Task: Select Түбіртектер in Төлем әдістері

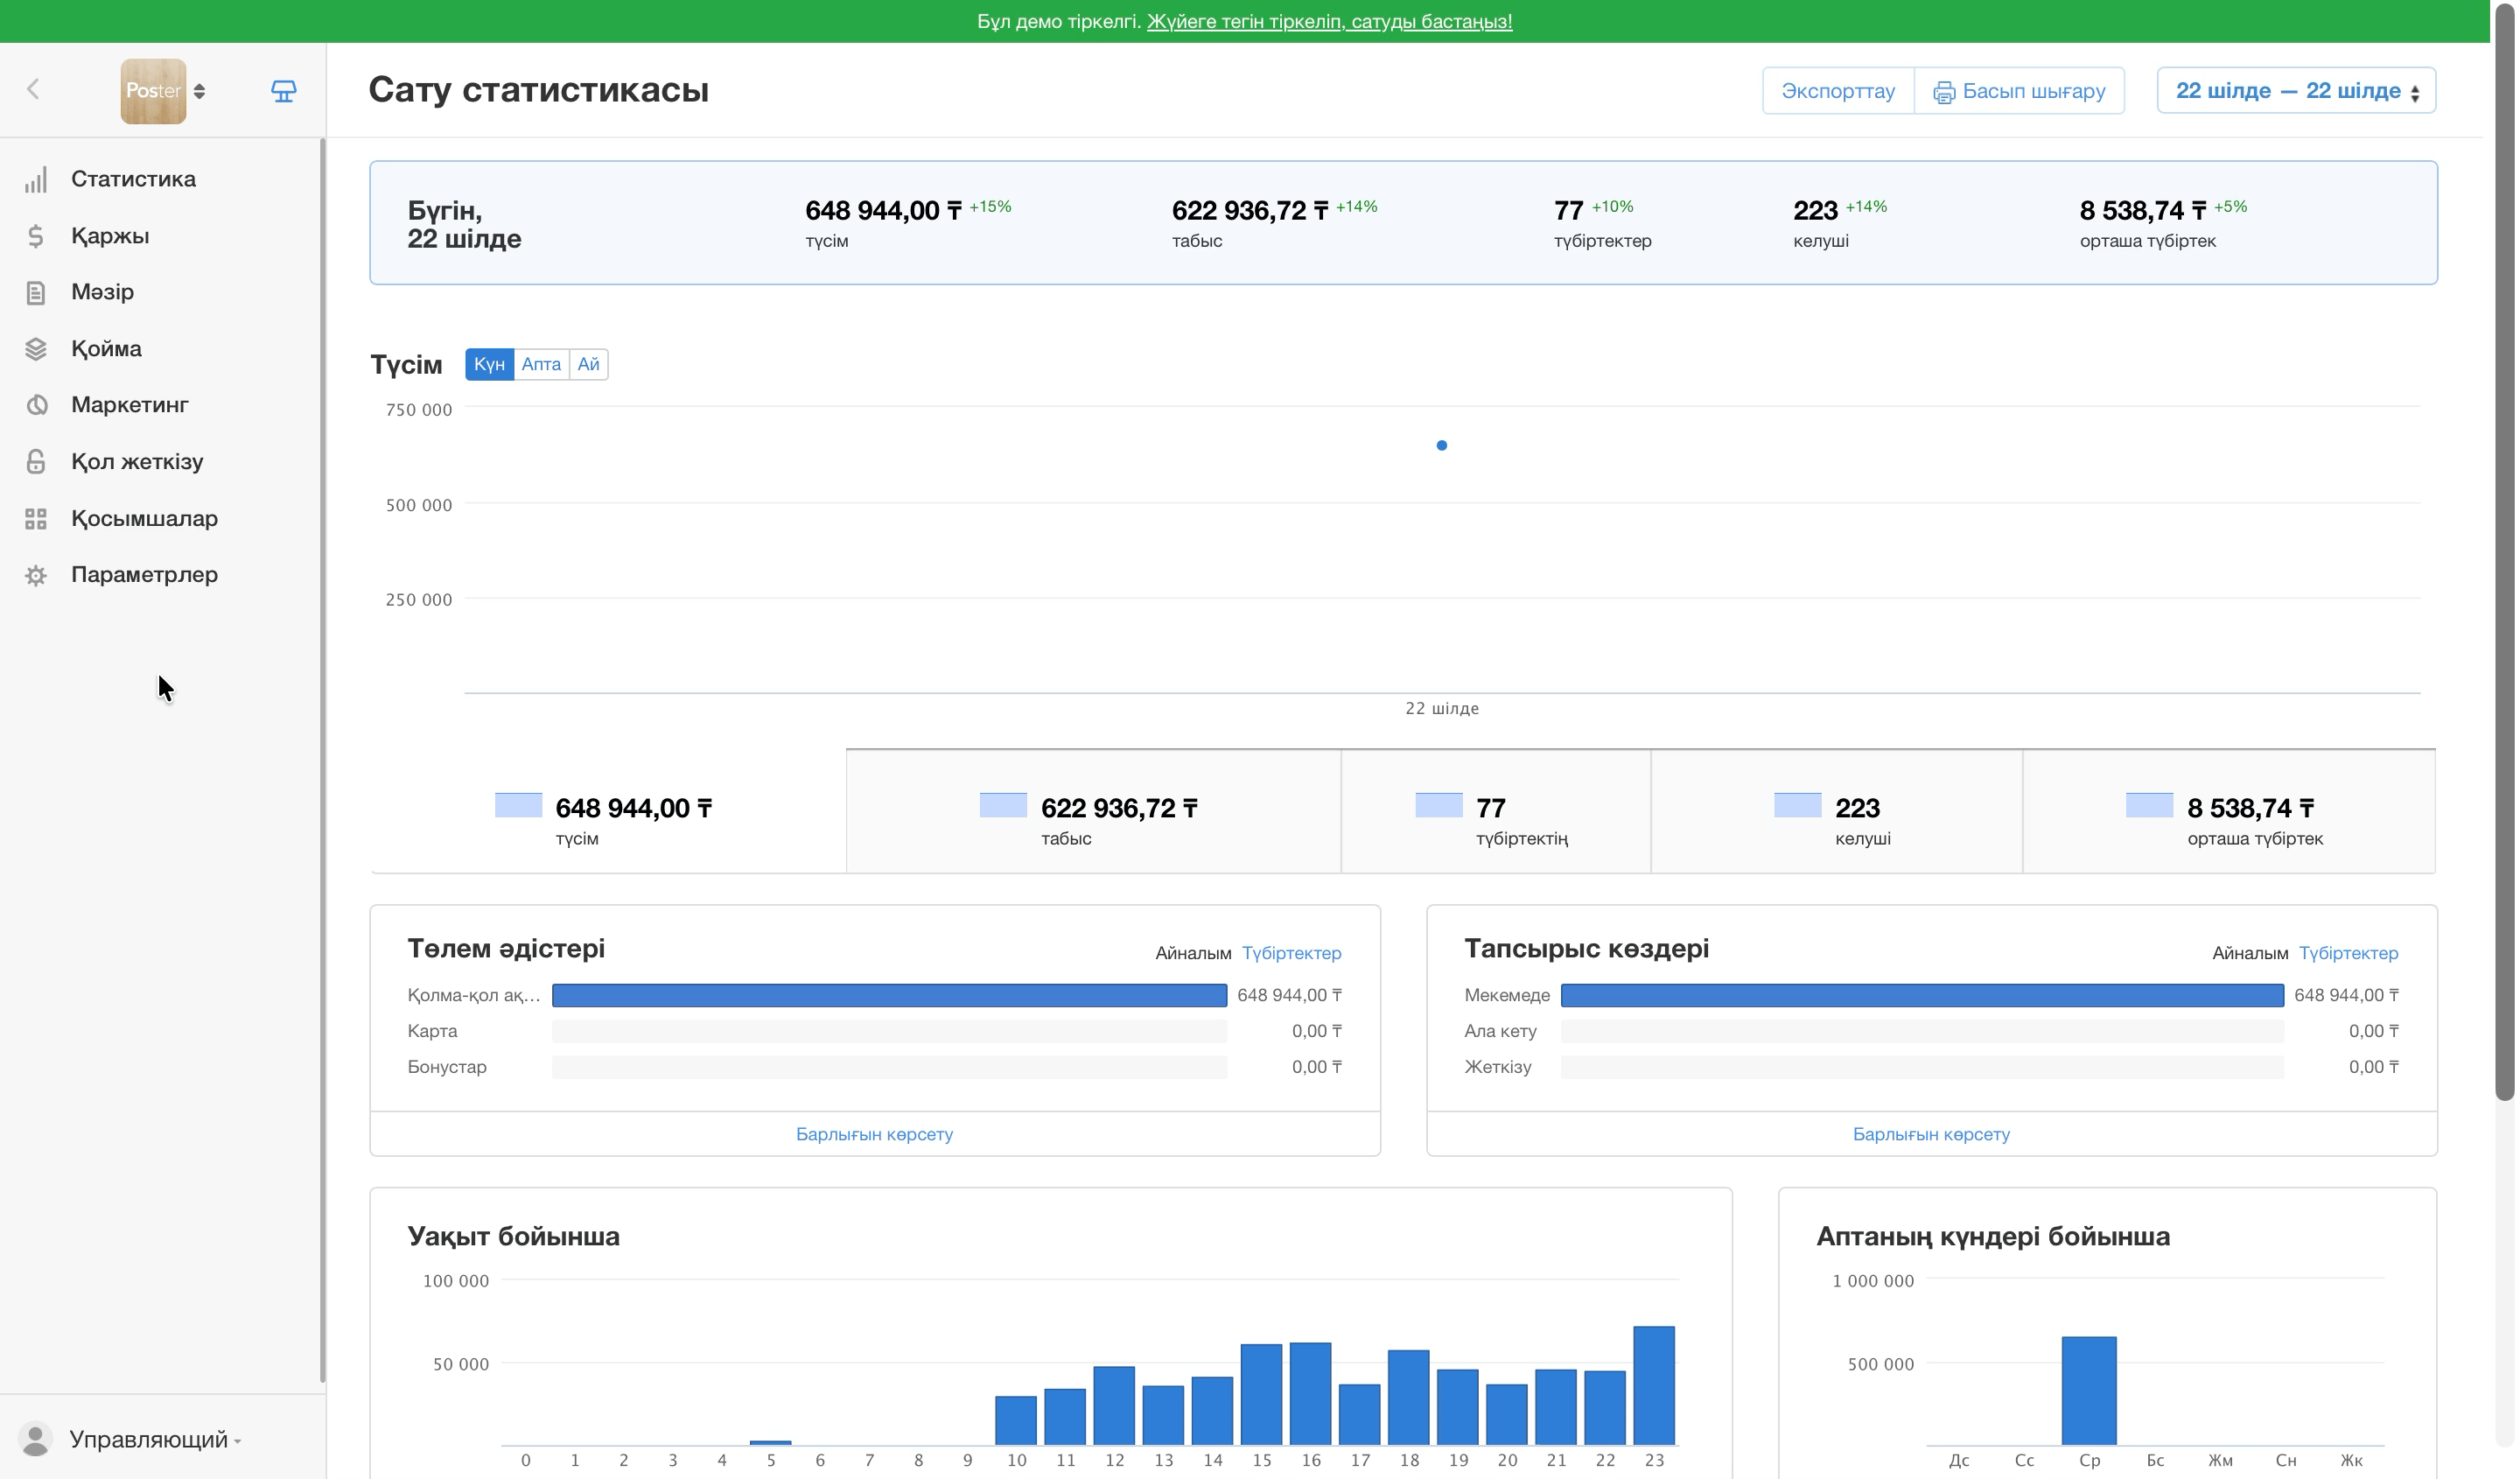Action: (x=1291, y=953)
